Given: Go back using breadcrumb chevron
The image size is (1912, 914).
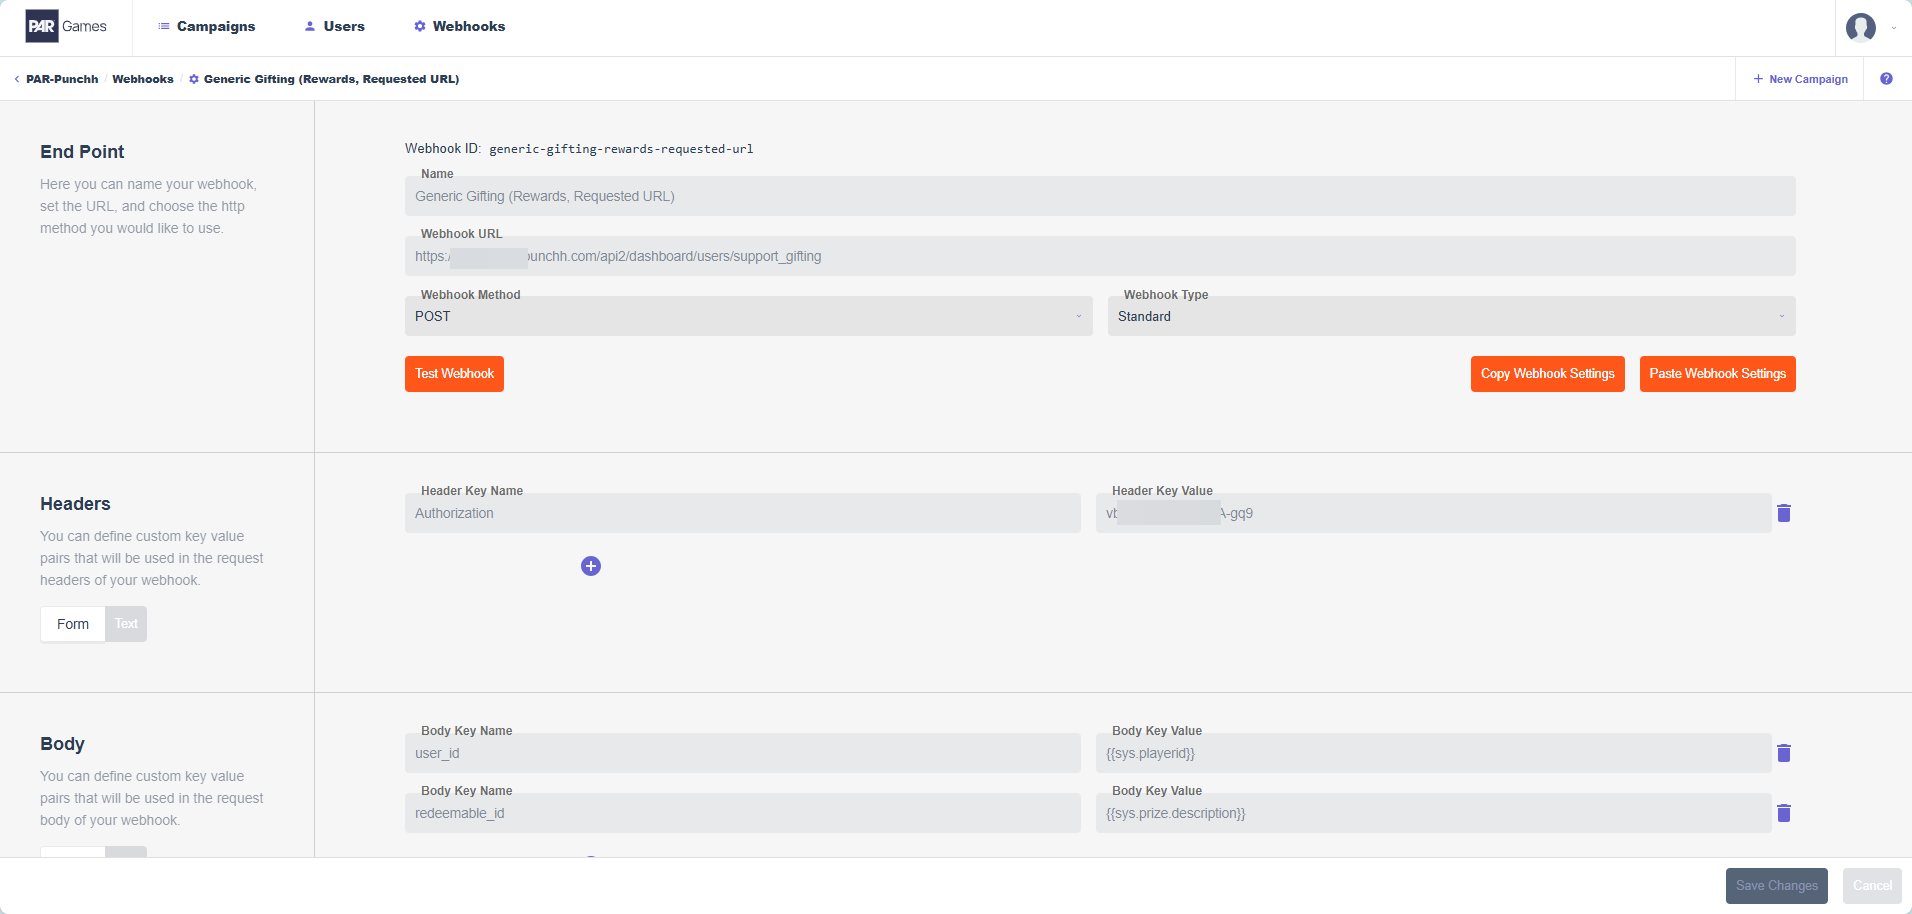Looking at the screenshot, I should [x=17, y=79].
